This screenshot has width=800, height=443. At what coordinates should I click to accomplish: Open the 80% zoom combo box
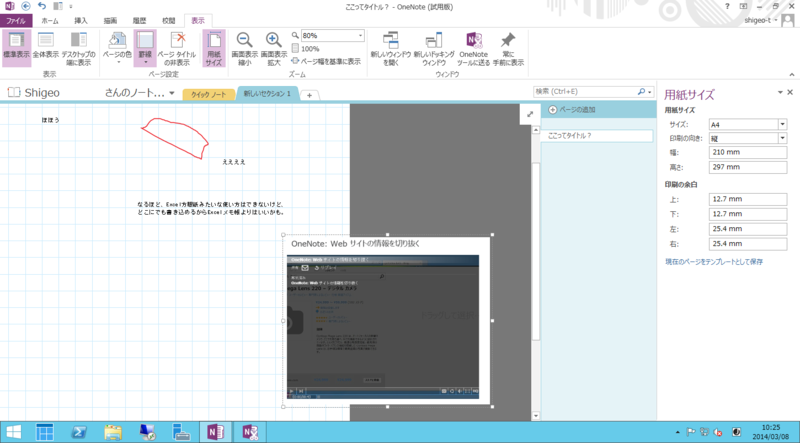[333, 36]
